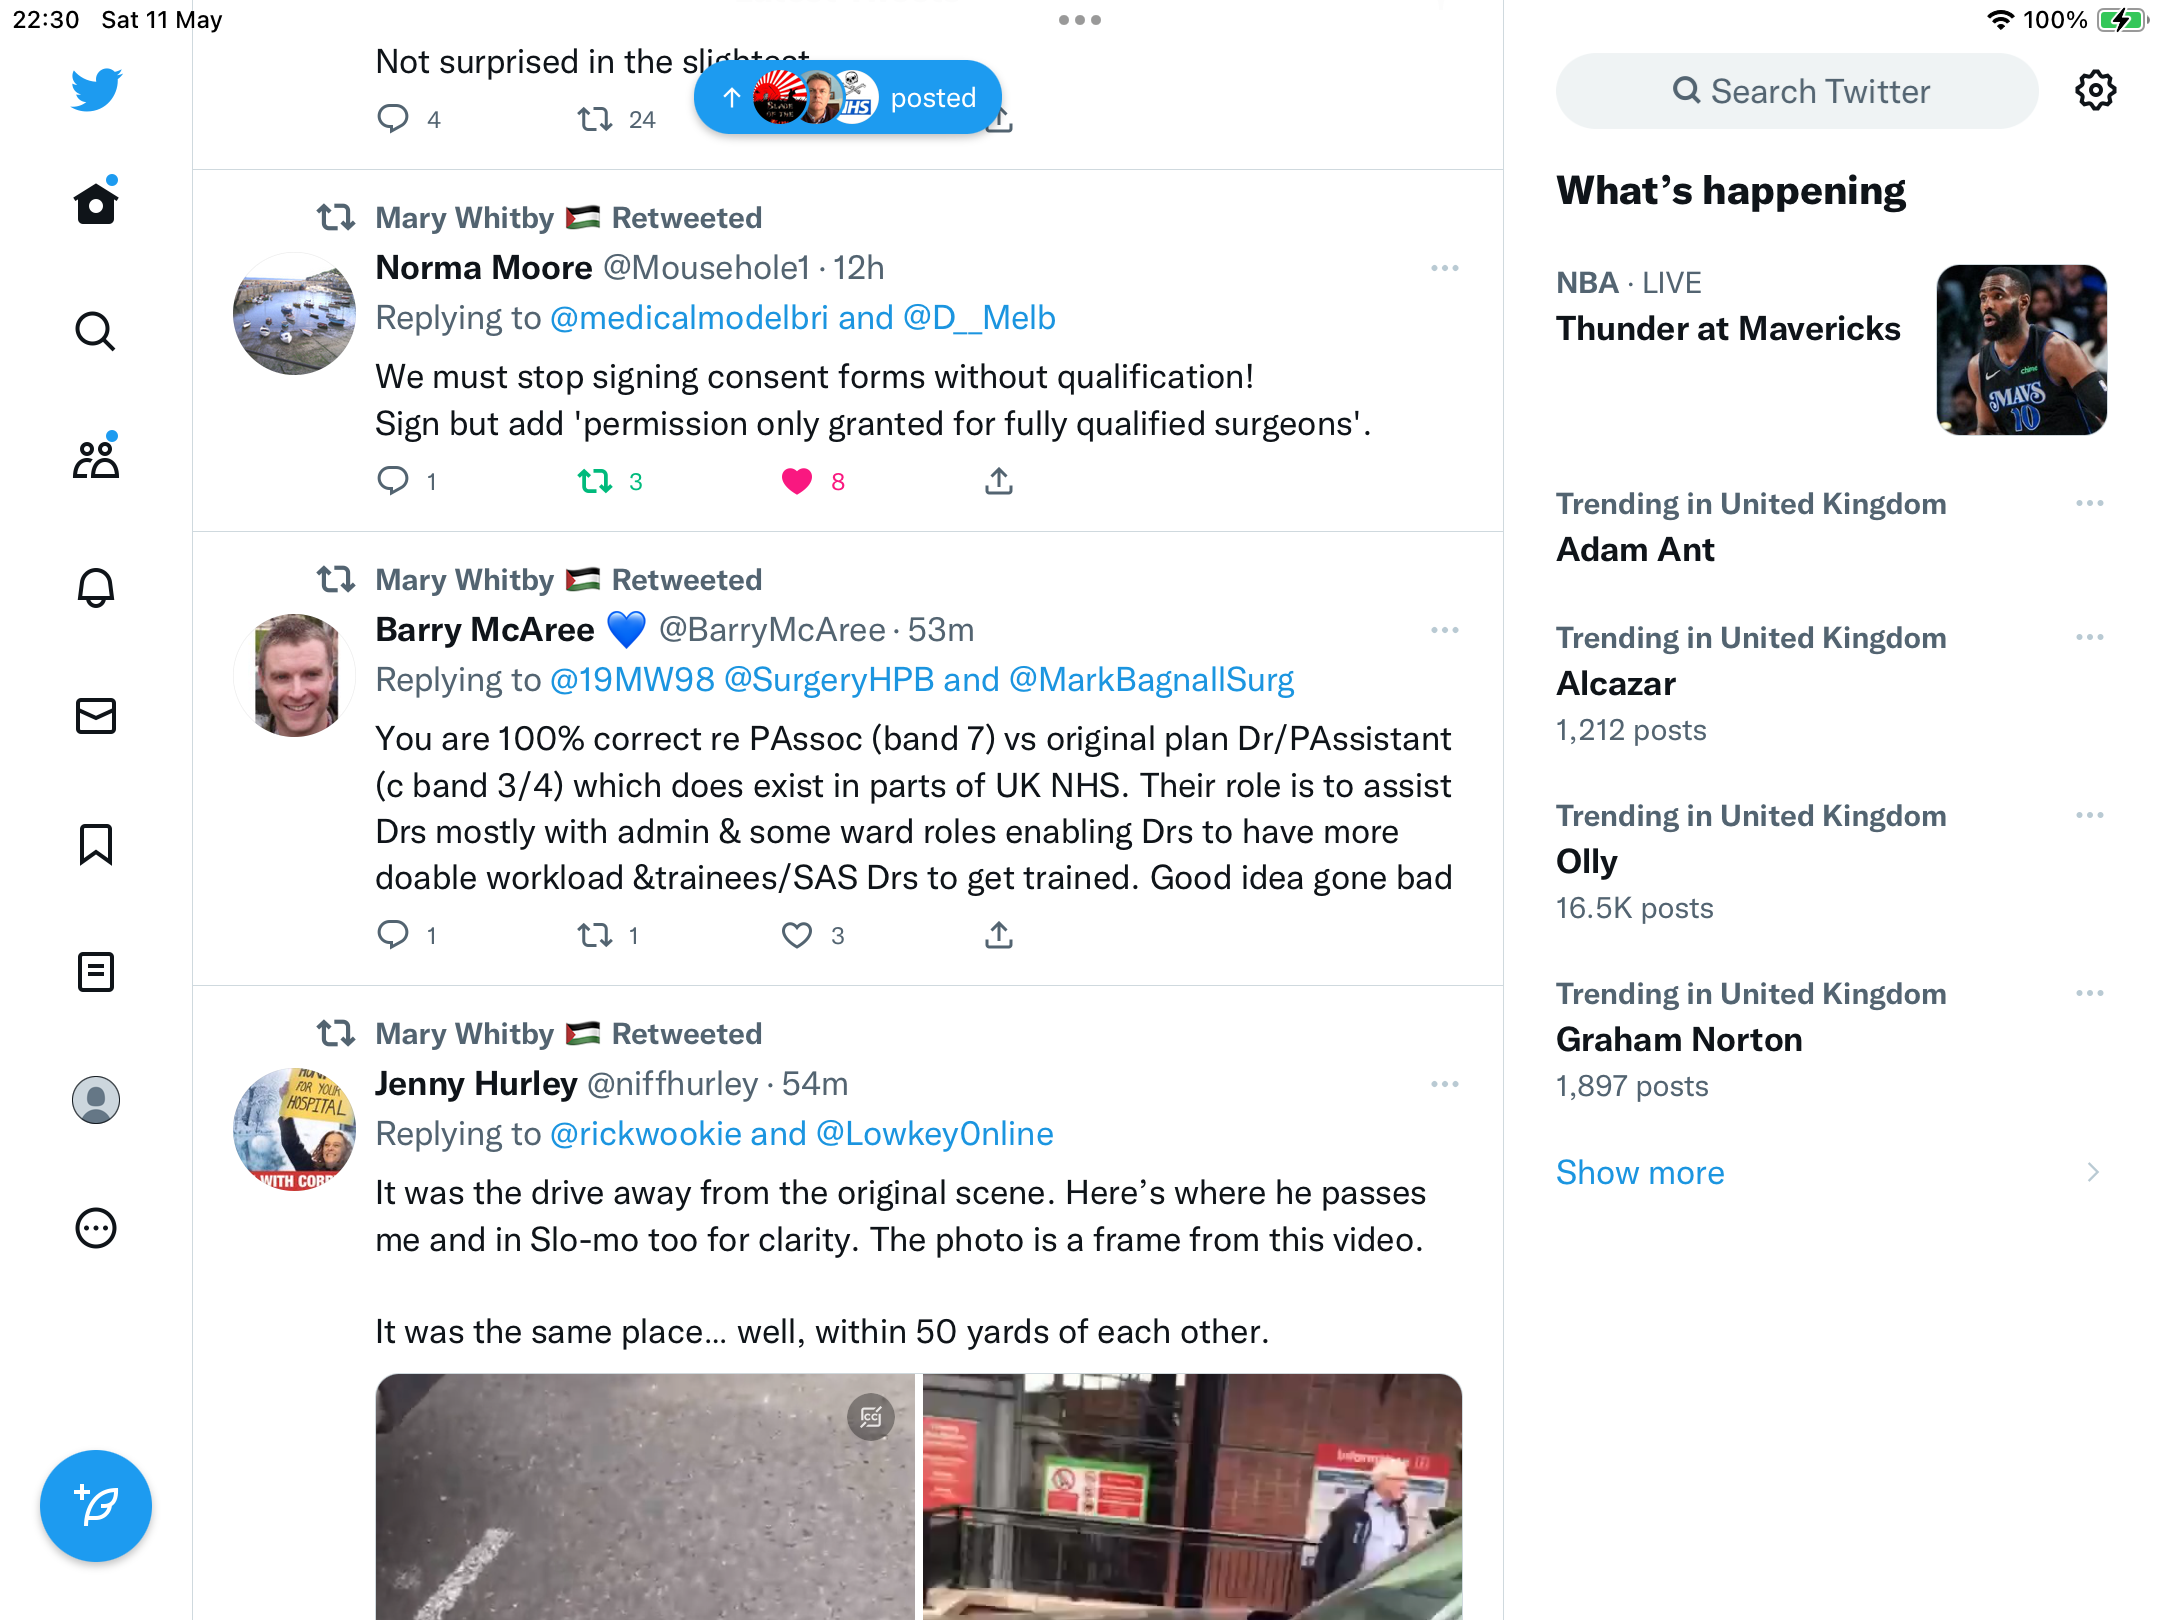Image resolution: width=2160 pixels, height=1620 pixels.
Task: Expand Show more trends chevron
Action: (x=2093, y=1172)
